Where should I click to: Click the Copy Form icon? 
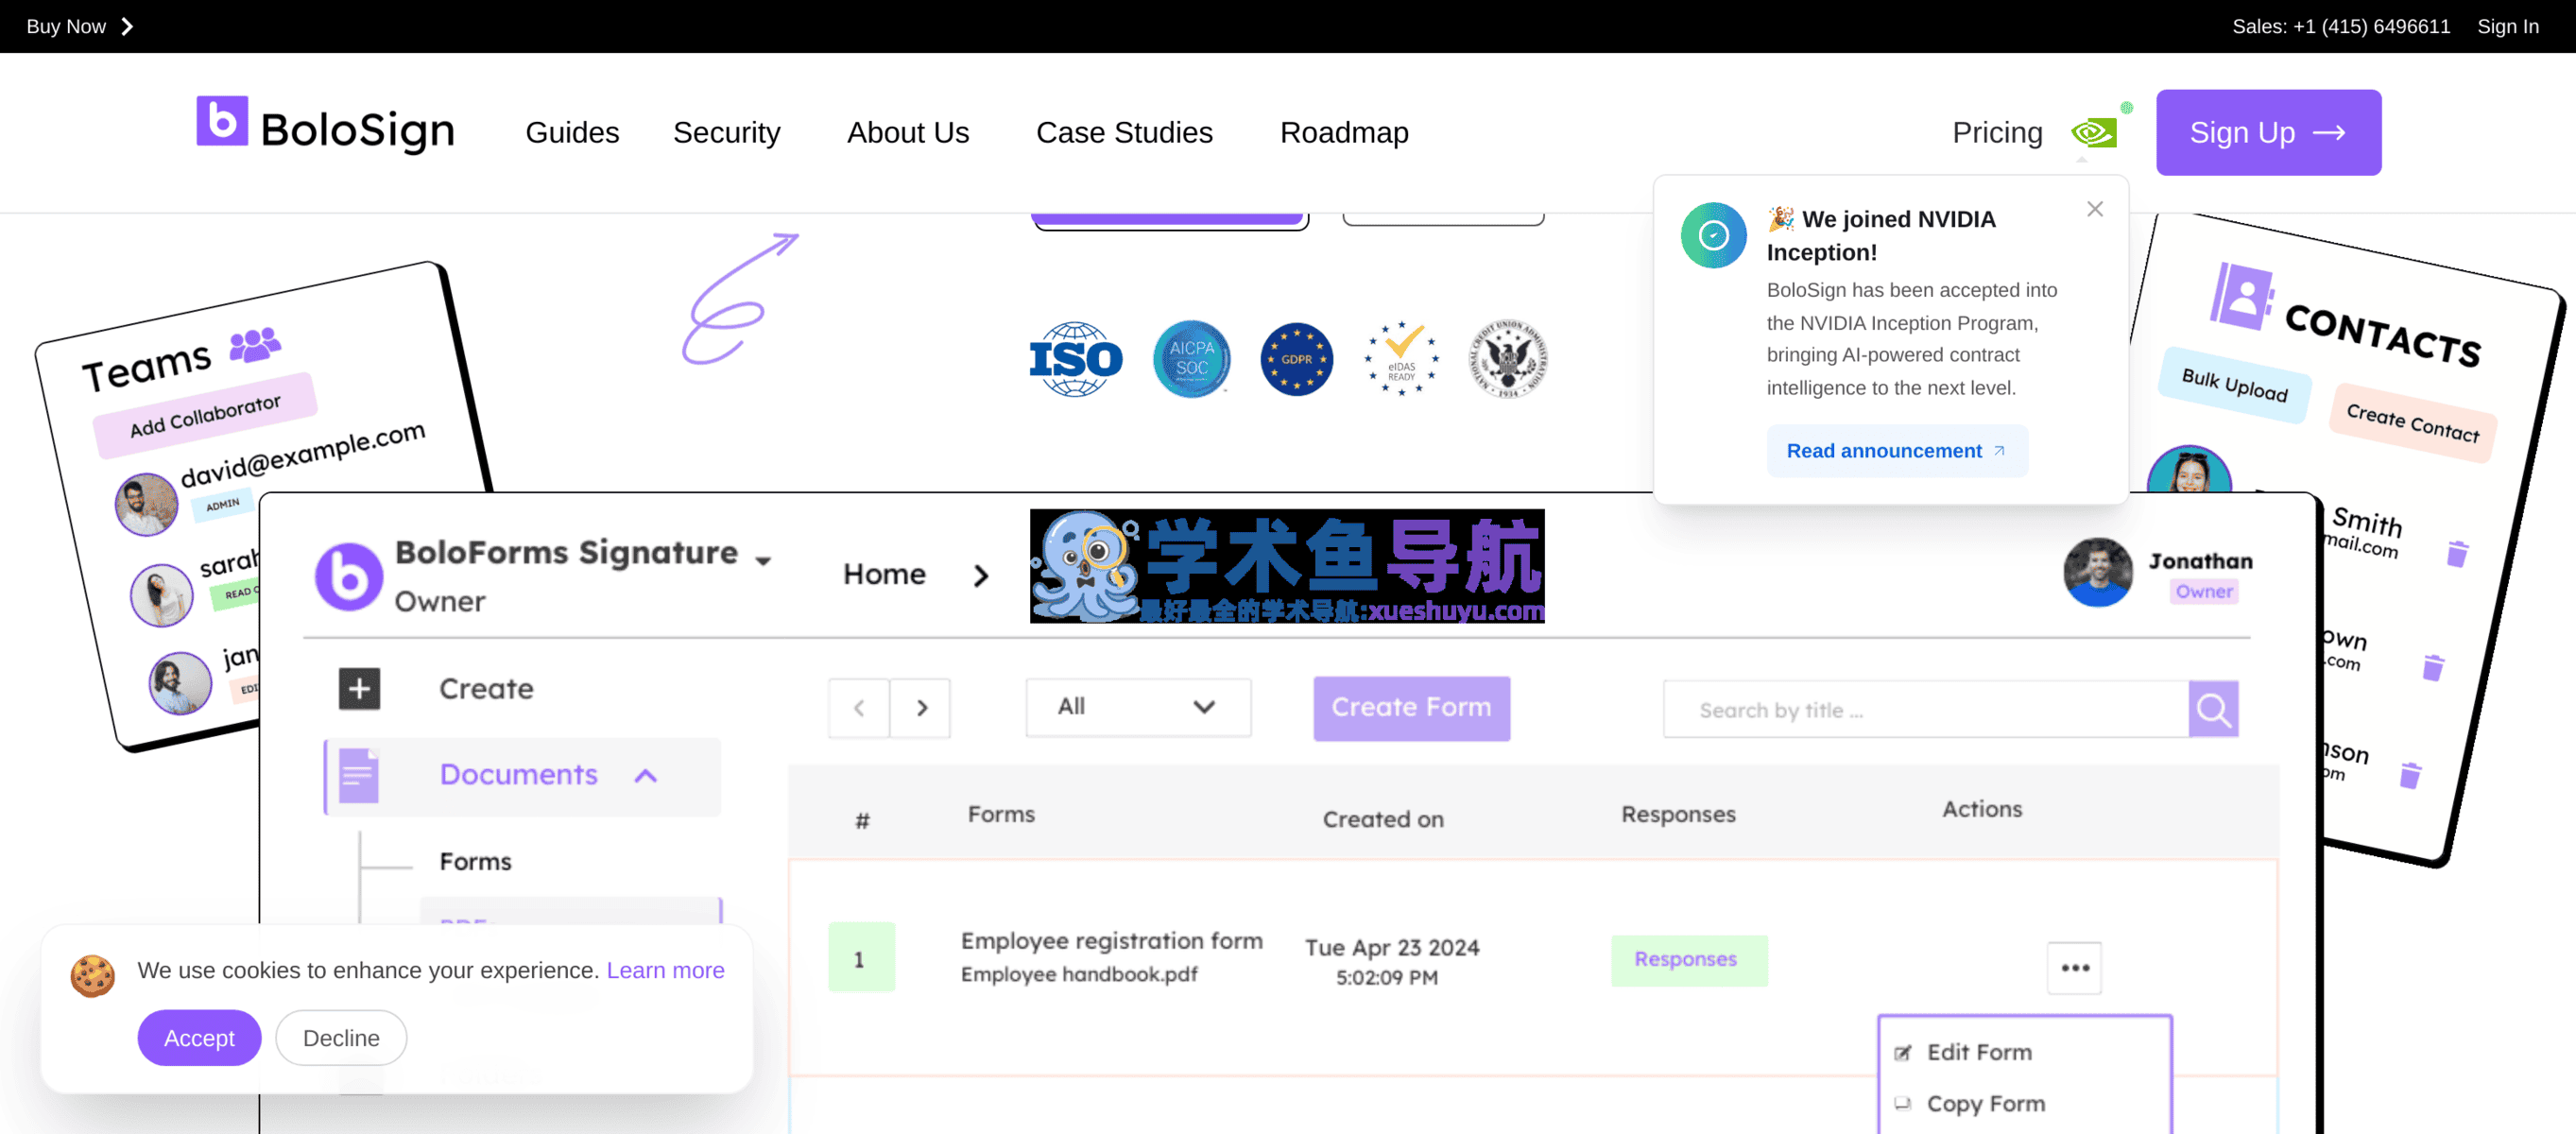click(x=1903, y=1104)
